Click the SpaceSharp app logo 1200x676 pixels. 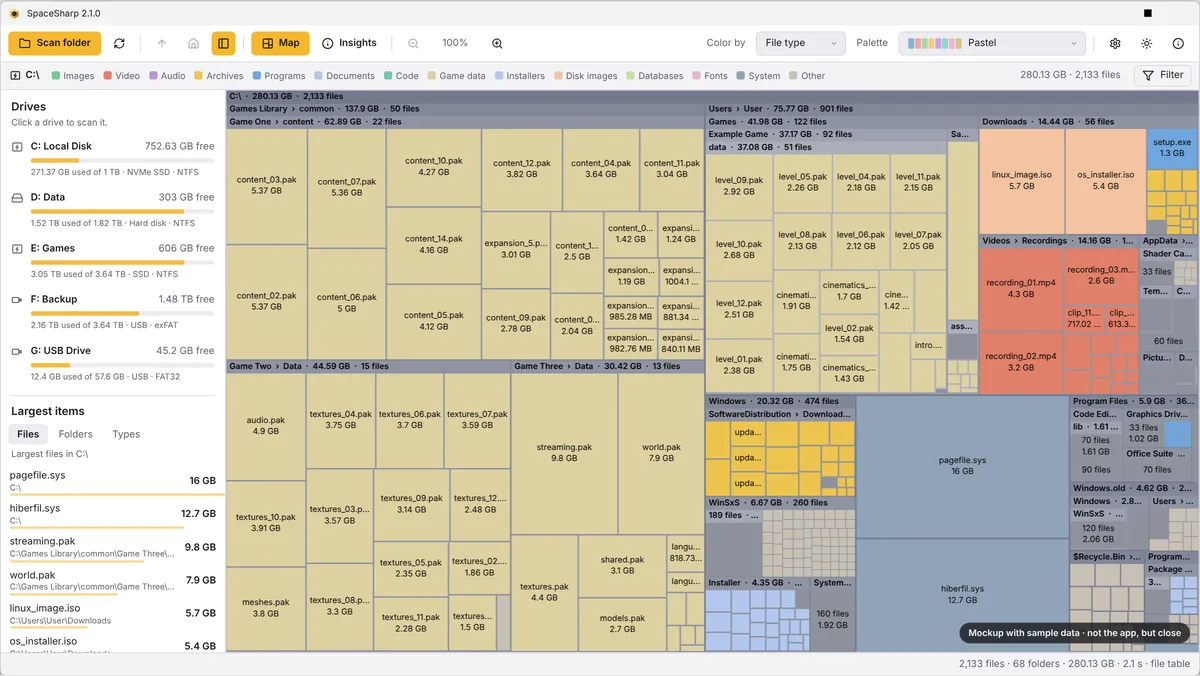point(14,13)
